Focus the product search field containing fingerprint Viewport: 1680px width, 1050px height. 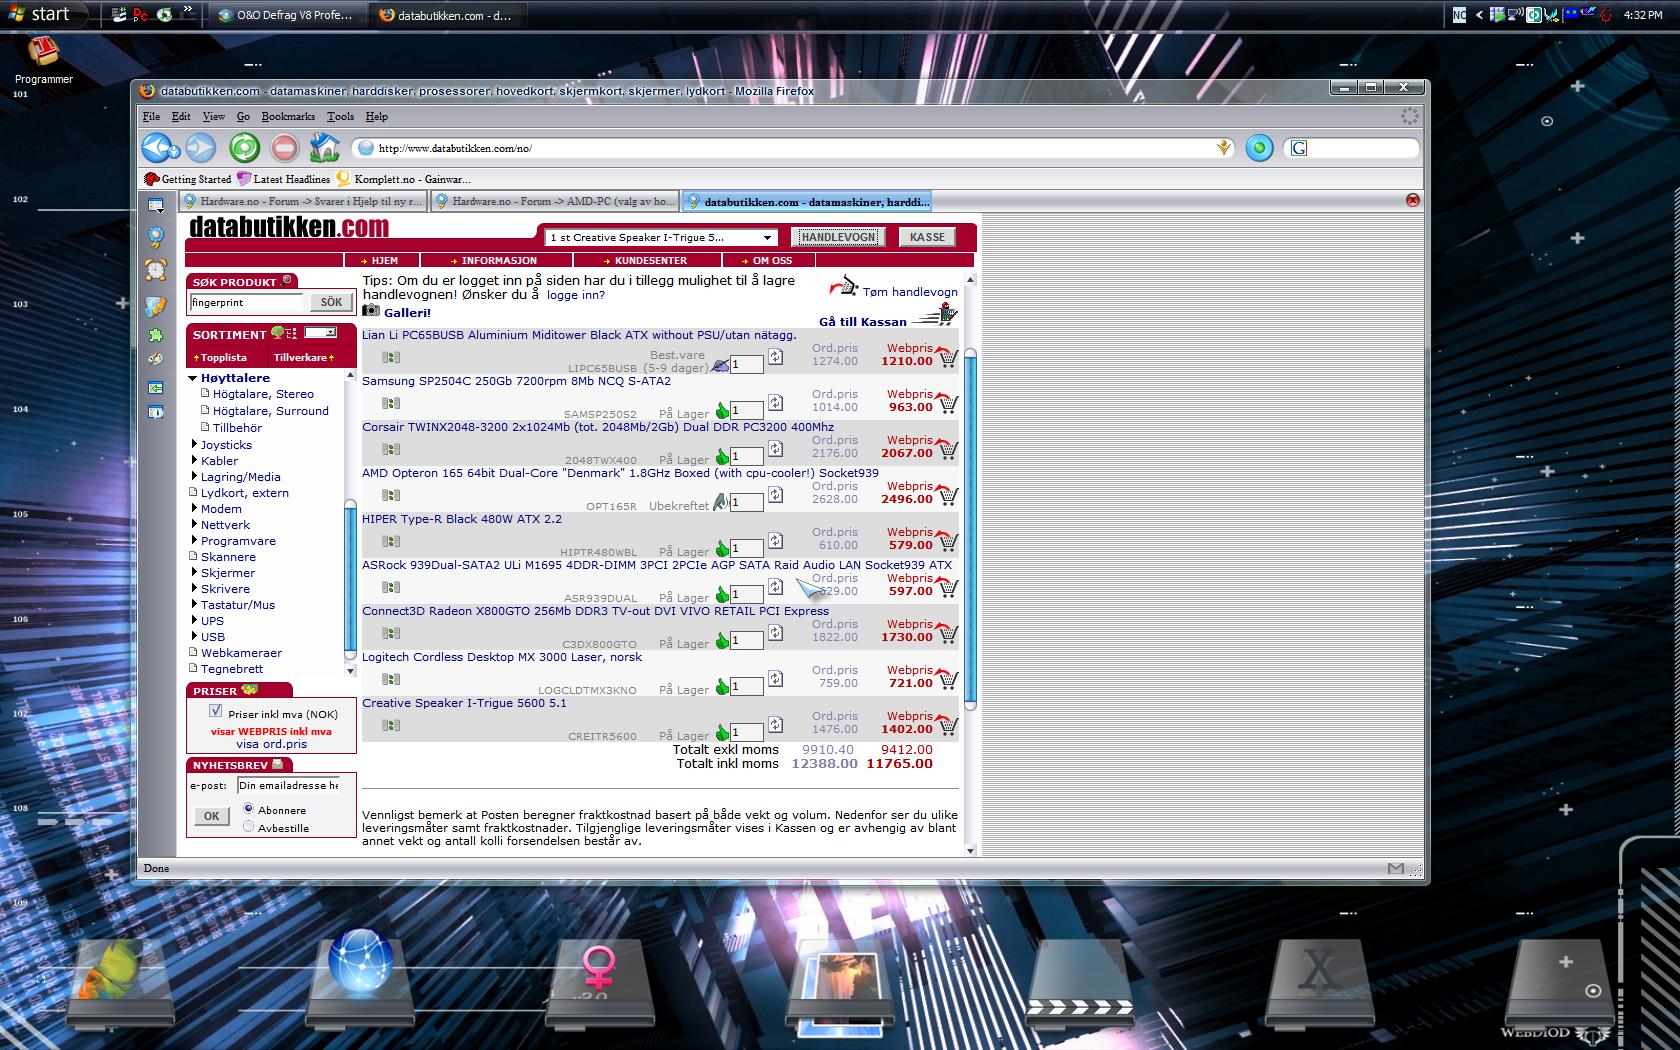pos(247,302)
